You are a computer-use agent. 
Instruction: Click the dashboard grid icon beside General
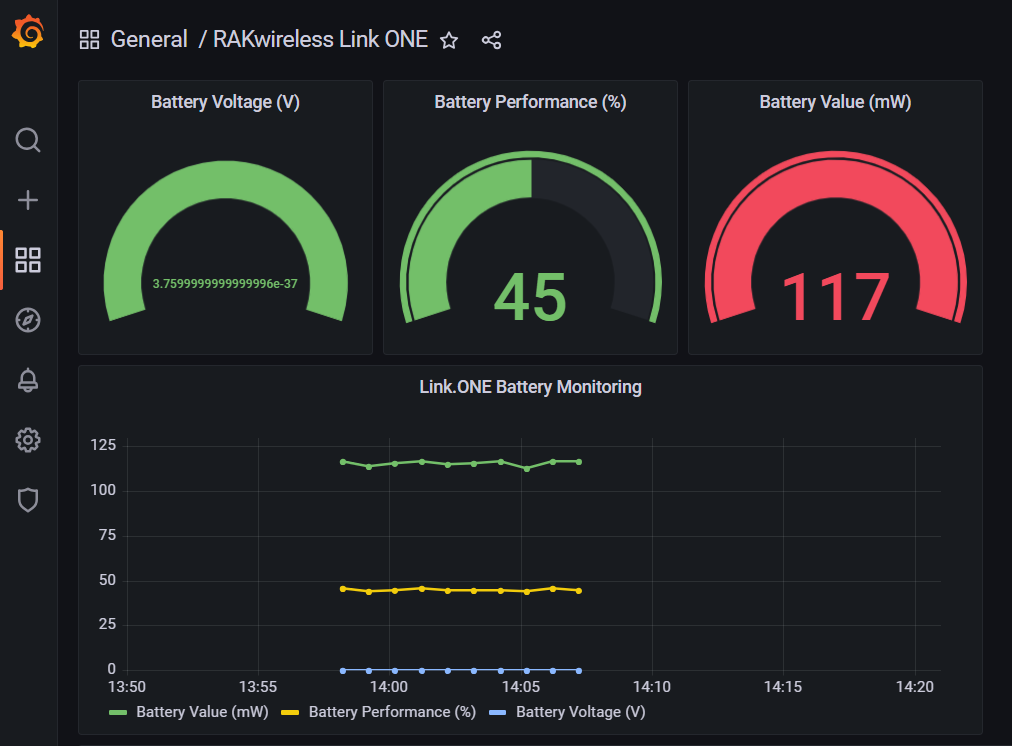click(x=89, y=40)
